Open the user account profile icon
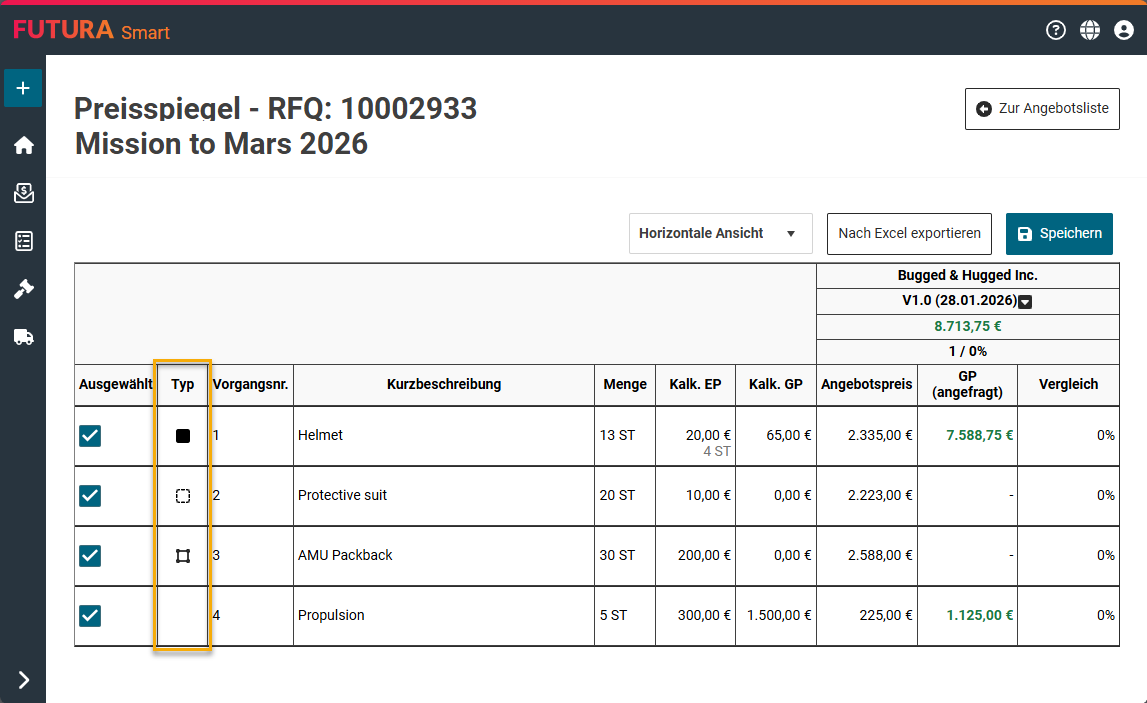This screenshot has height=703, width=1147. coord(1124,30)
